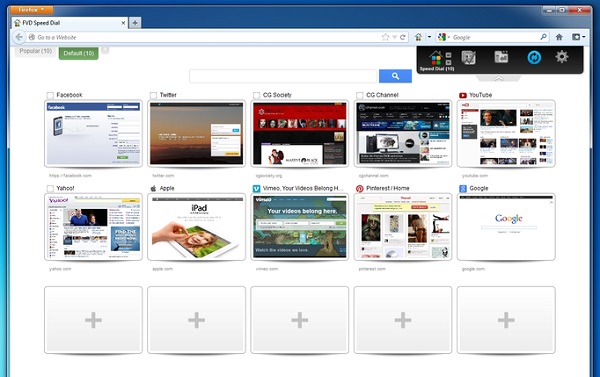Viewport: 600px width, 377px height.
Task: Add dial using empty tile under Yahoo
Action: (93, 320)
